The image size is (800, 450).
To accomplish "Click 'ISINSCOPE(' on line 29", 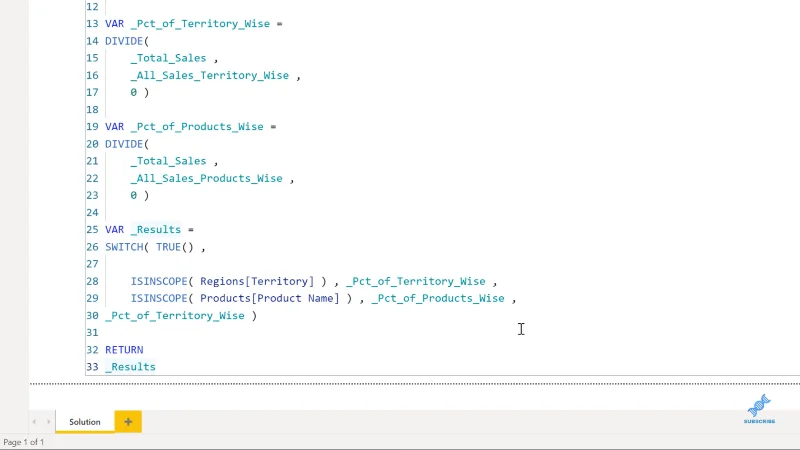I will 162,298.
